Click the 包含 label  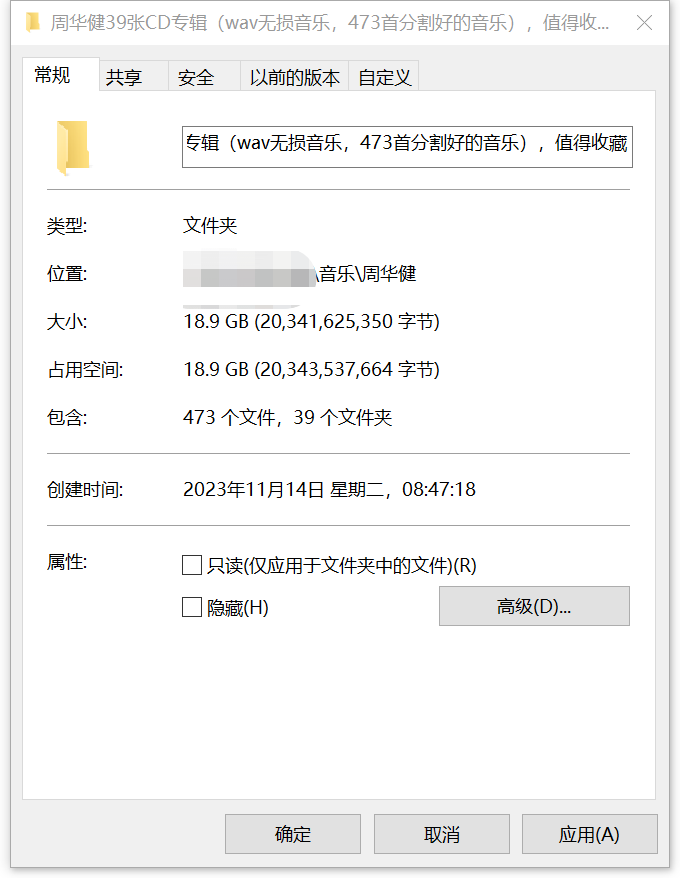pos(67,418)
